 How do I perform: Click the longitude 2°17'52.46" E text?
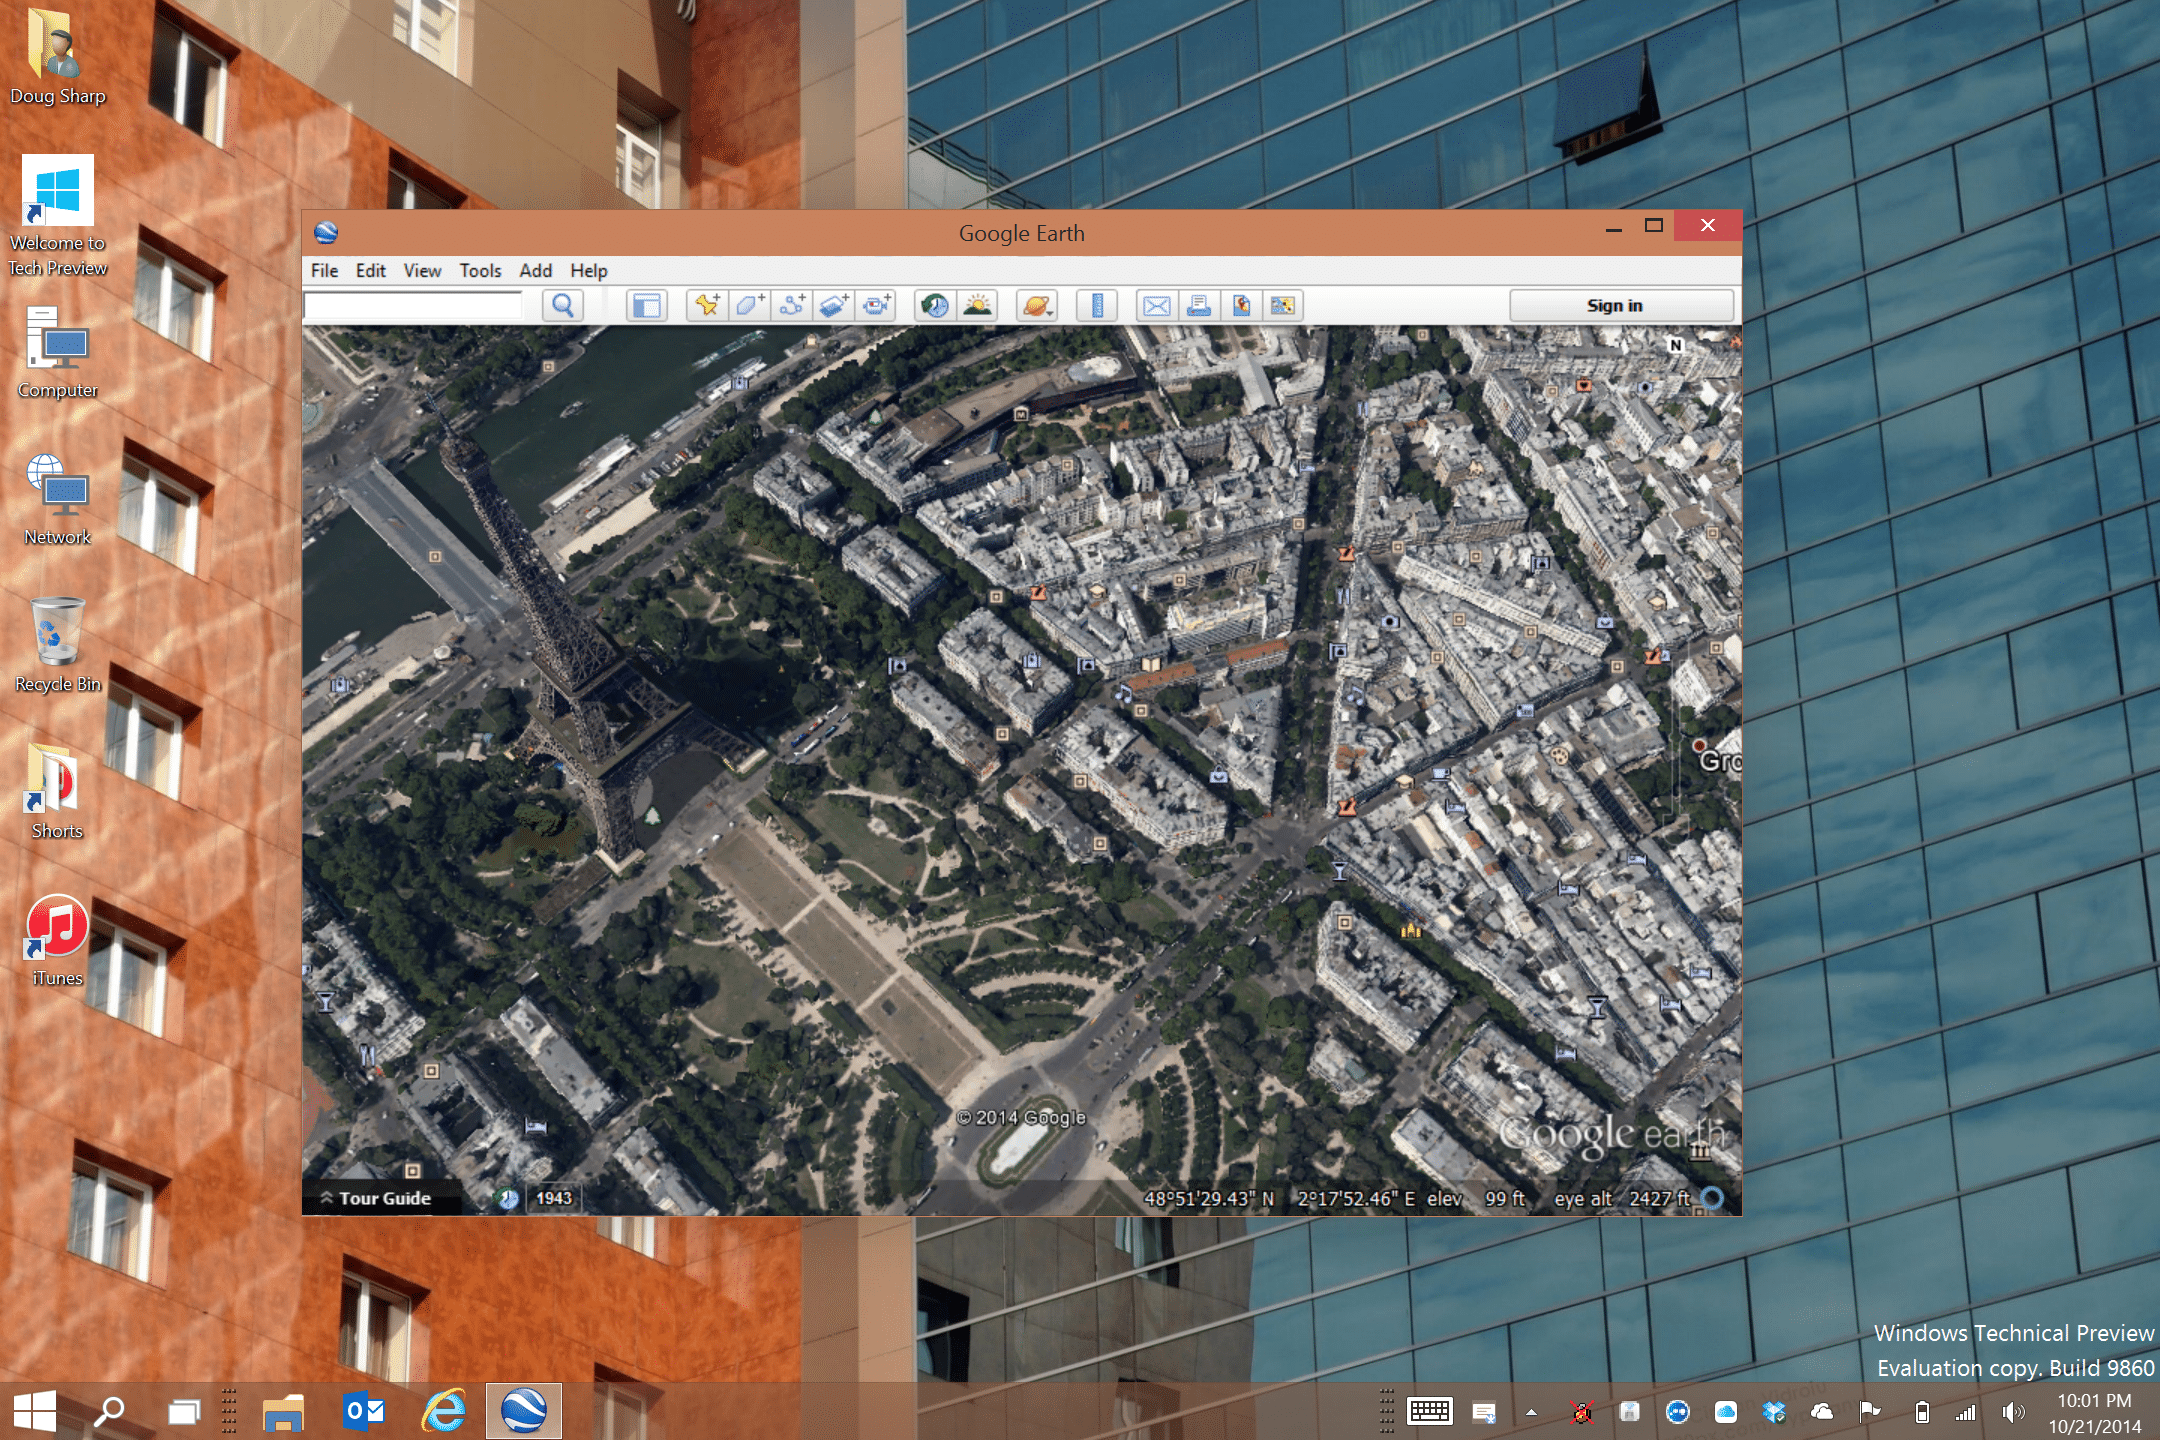1356,1198
